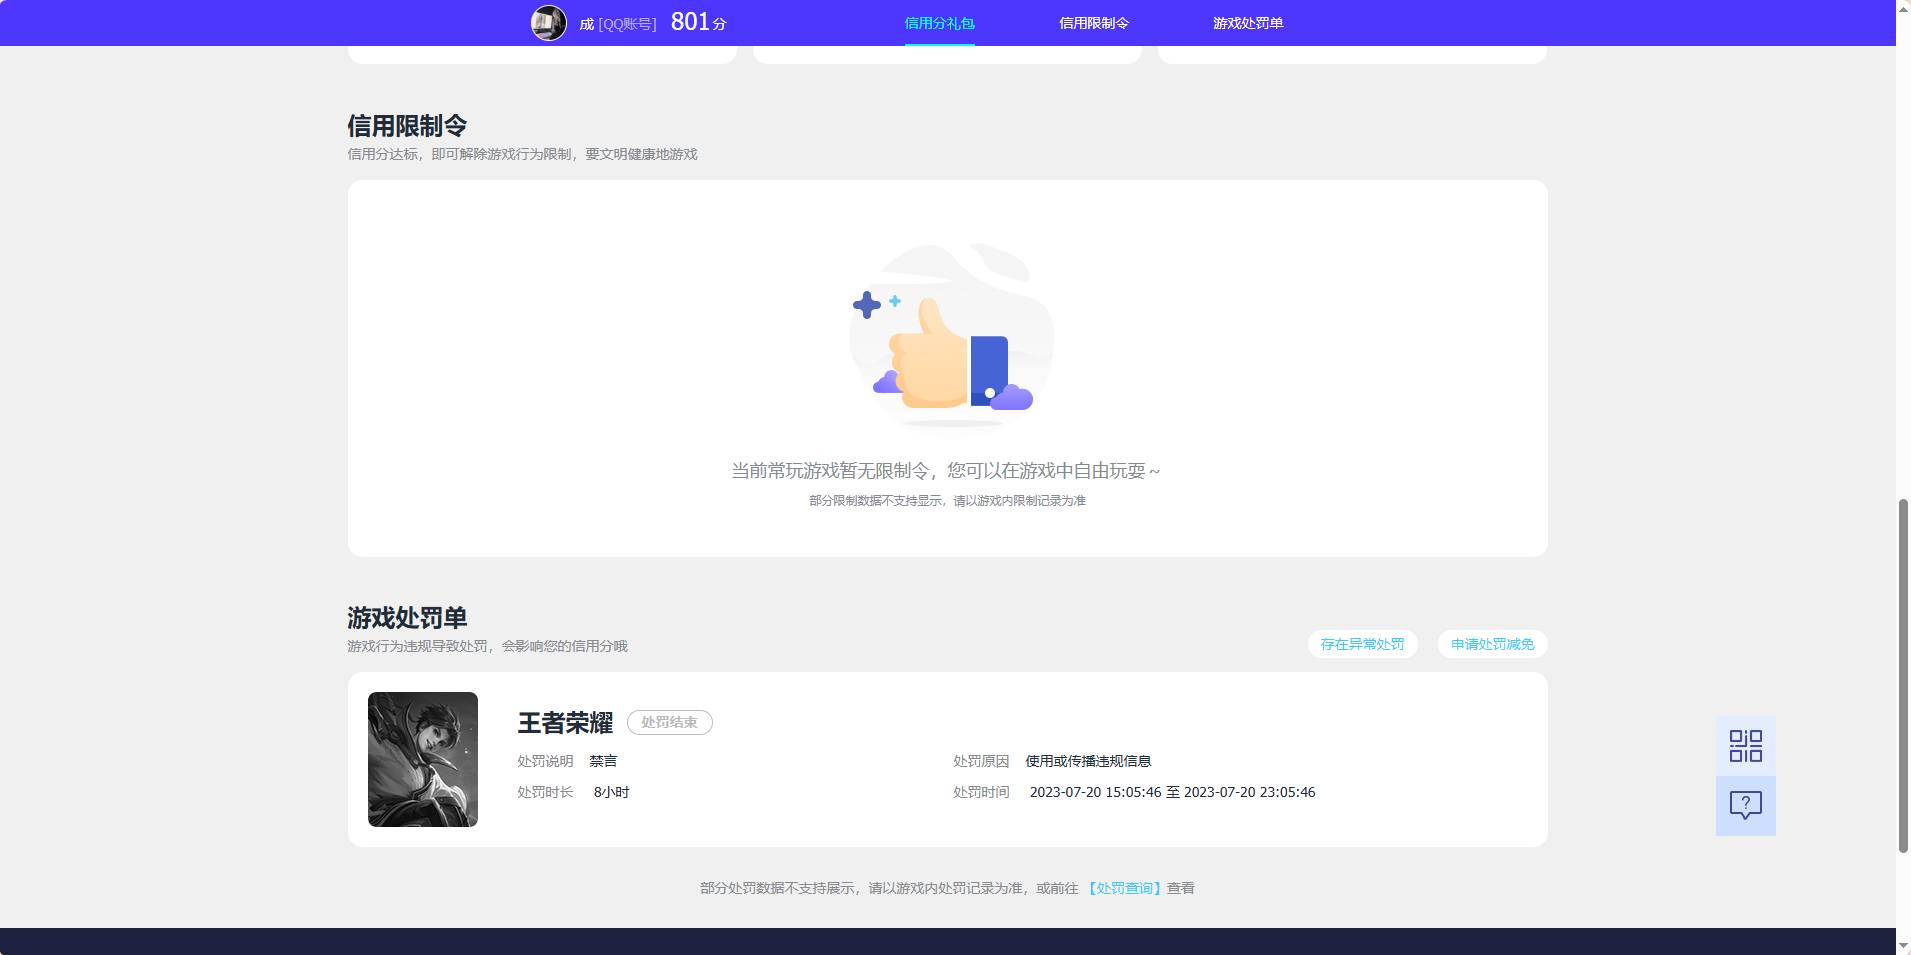Switch to 信用限制令 tab
1911x955 pixels.
pyautogui.click(x=1094, y=23)
